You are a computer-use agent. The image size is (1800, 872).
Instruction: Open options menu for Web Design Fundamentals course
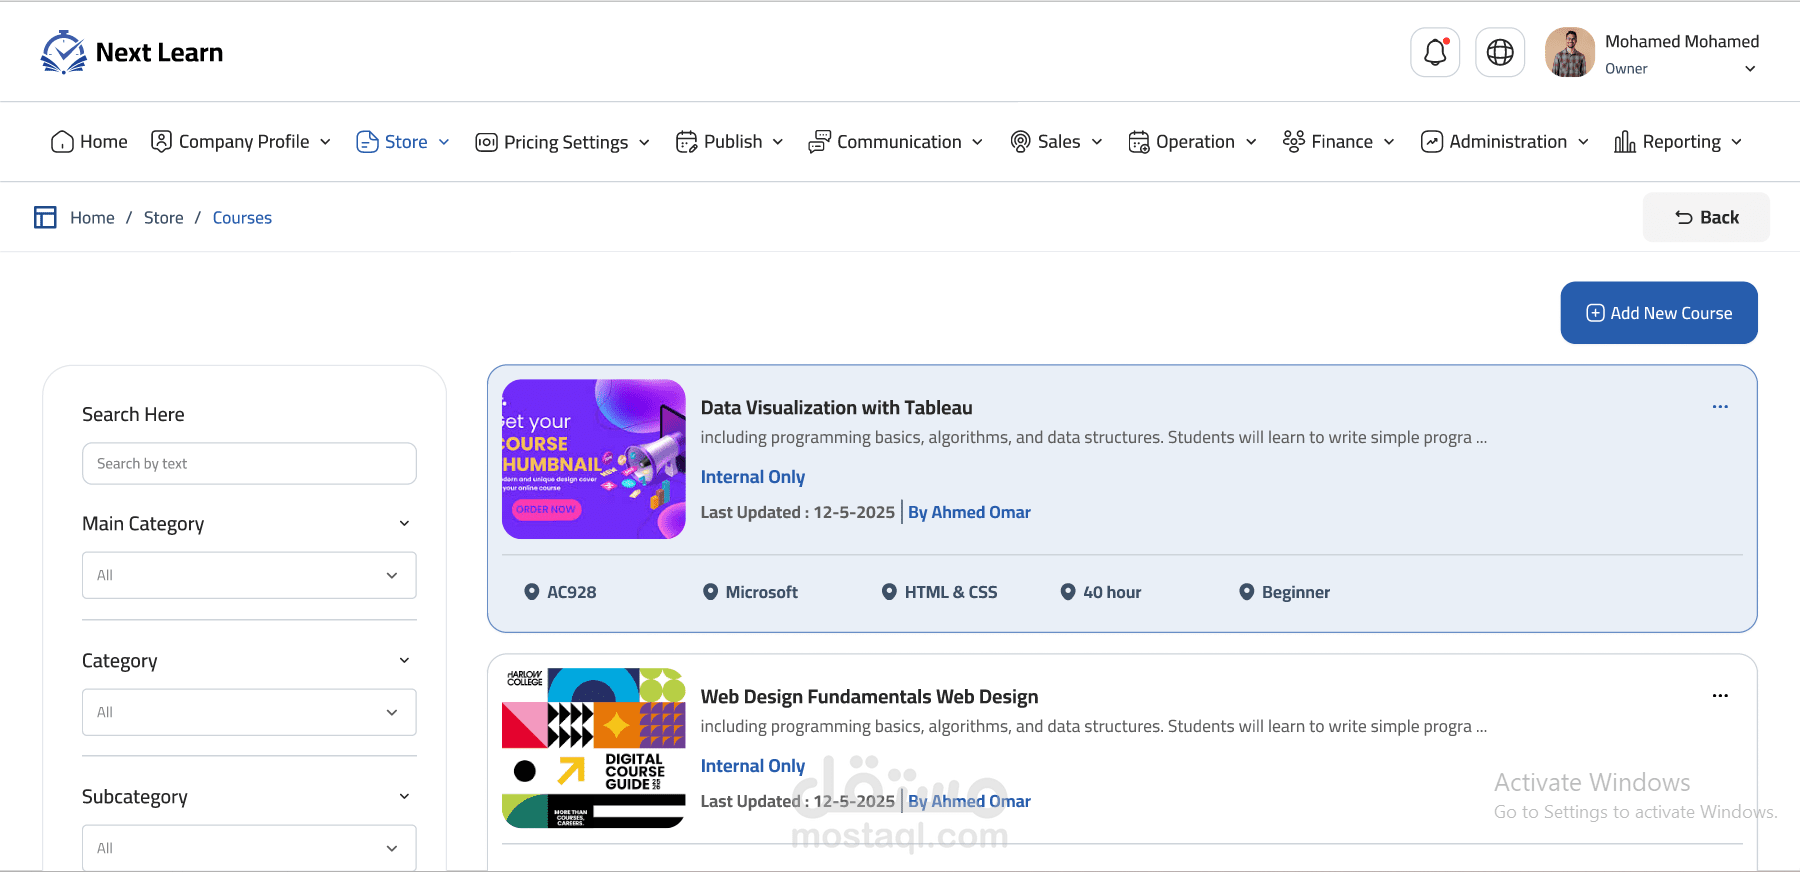point(1720,696)
